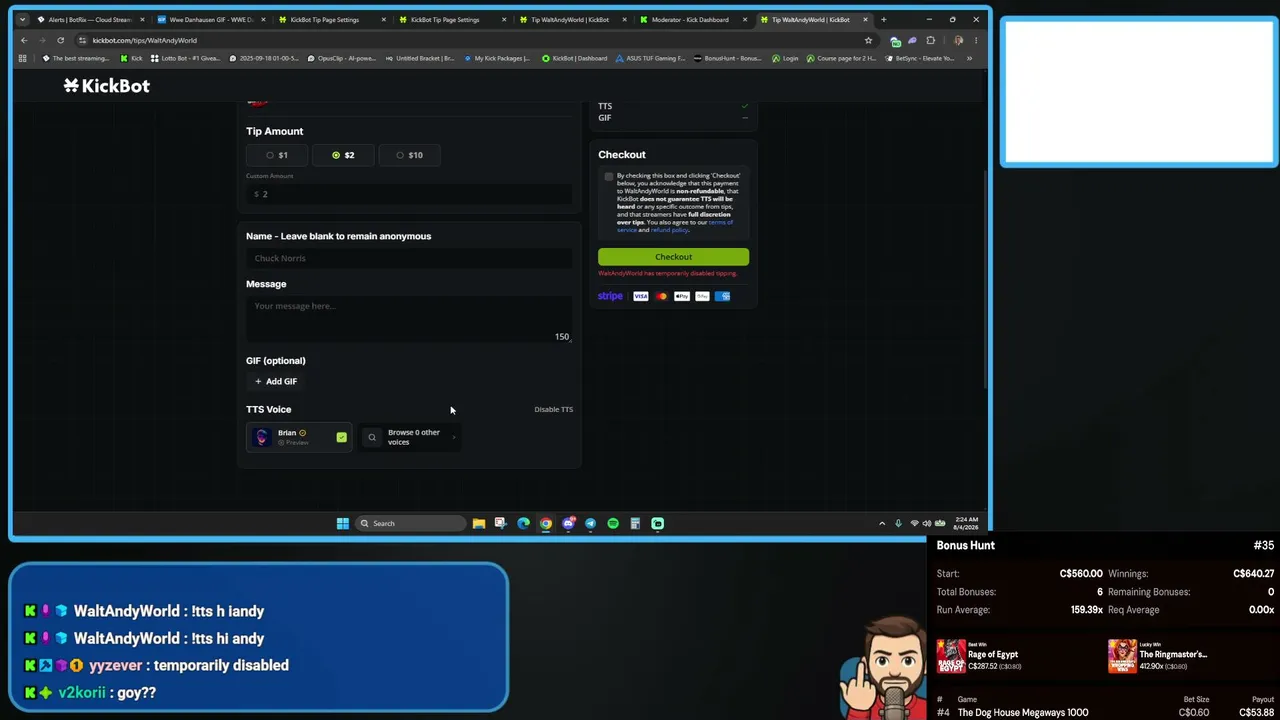
Task: Click the page's vertical scrollbar
Action: click(986, 280)
